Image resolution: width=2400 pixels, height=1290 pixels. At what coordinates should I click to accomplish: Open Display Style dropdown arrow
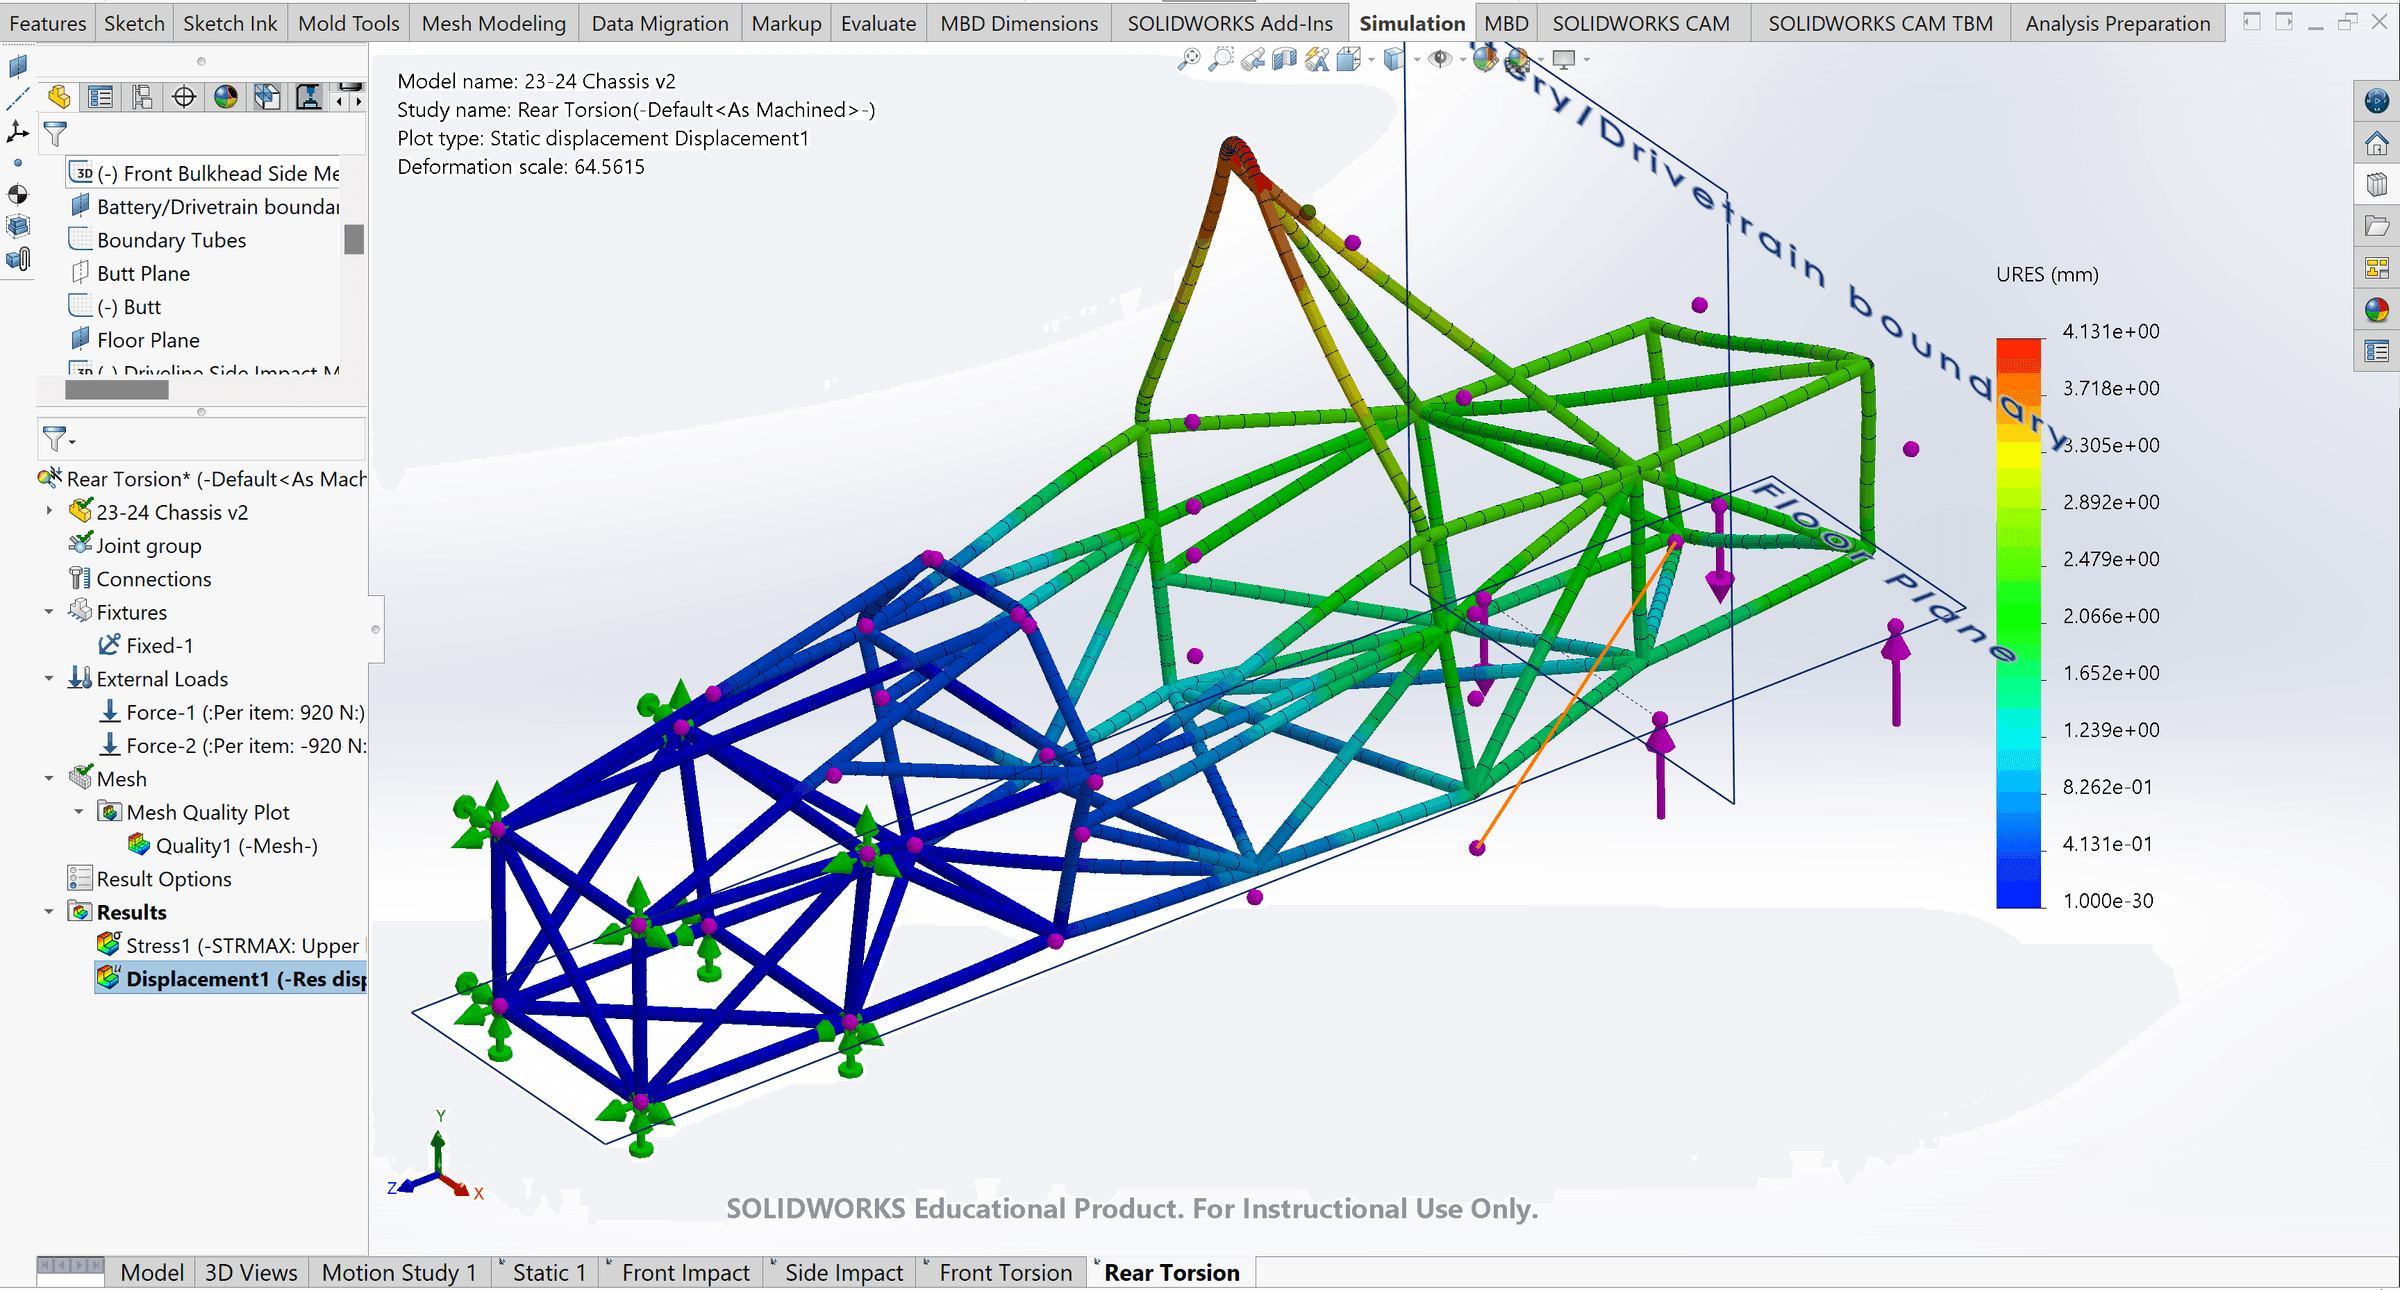click(x=1416, y=60)
